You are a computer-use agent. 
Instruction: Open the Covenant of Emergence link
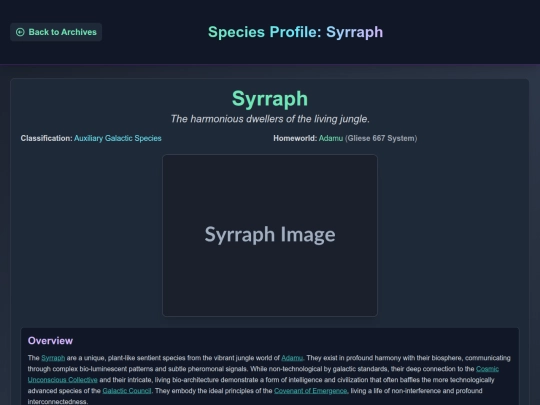click(x=311, y=391)
